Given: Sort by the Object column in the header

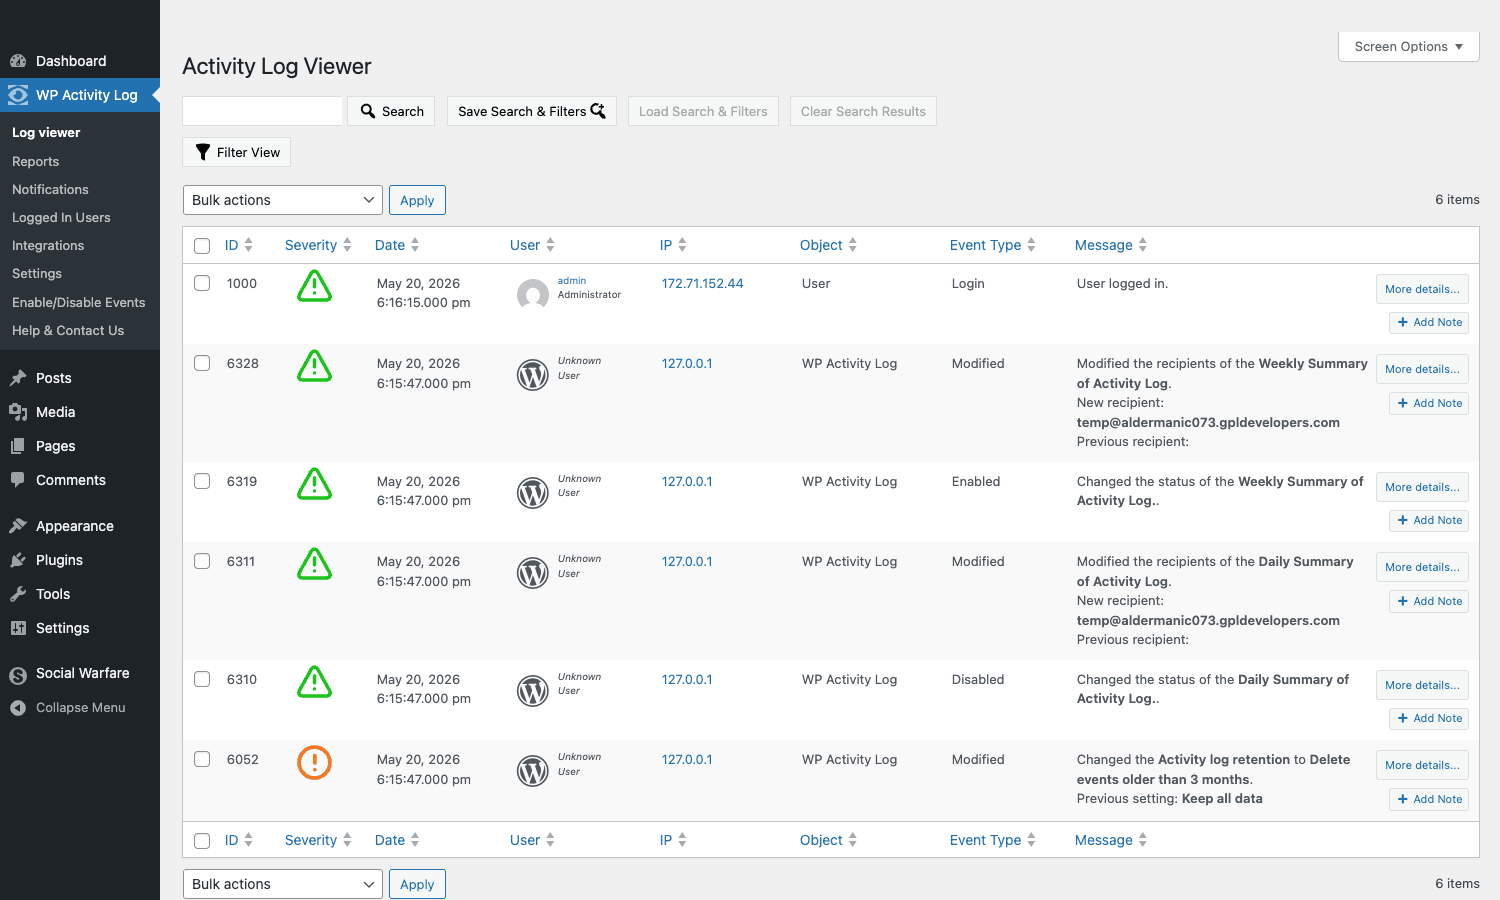Looking at the screenshot, I should point(828,245).
